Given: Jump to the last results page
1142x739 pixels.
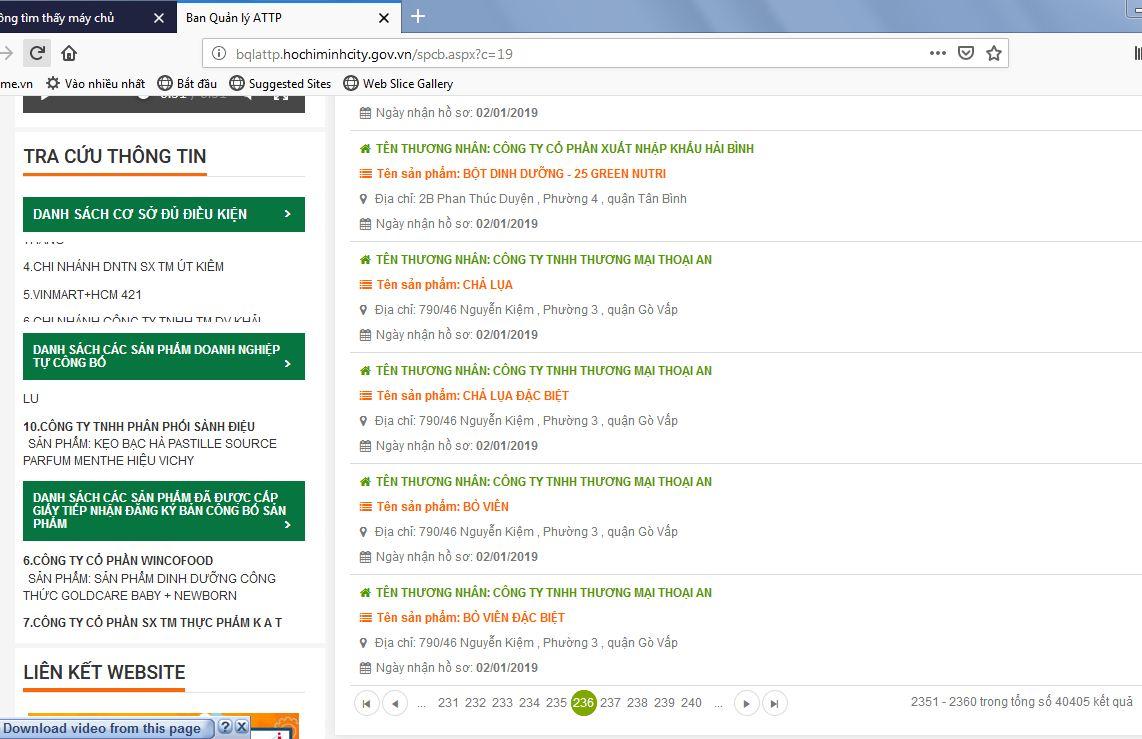Looking at the screenshot, I should click(x=774, y=703).
